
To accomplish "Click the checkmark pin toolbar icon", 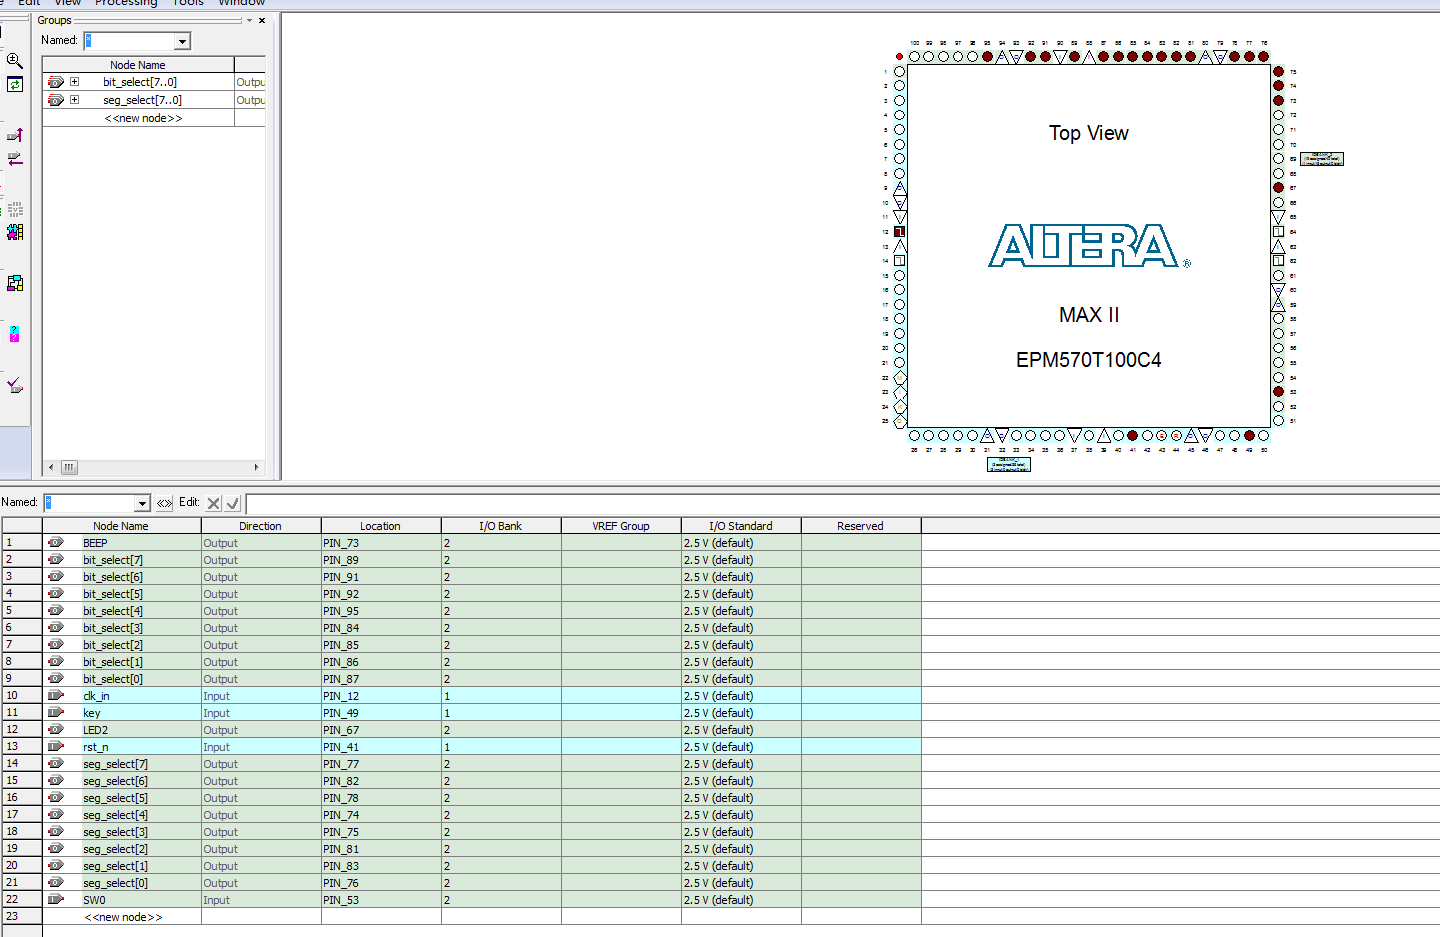I will tap(14, 385).
